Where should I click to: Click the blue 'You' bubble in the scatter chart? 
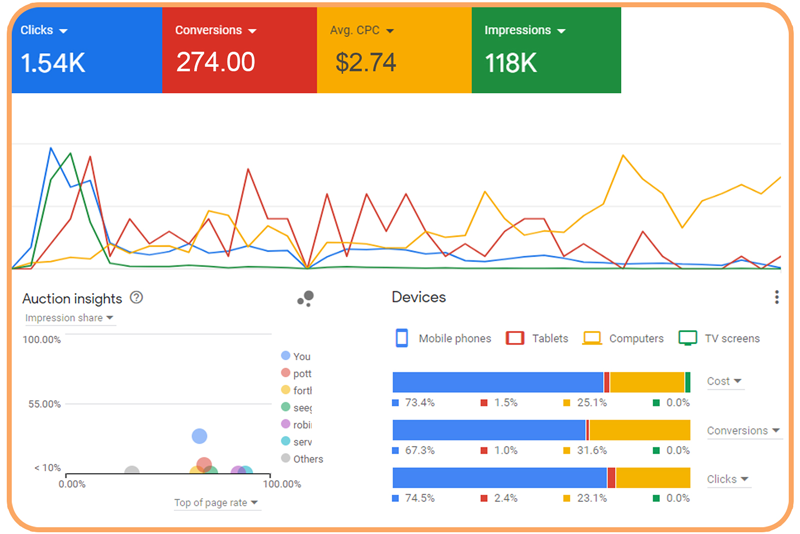tap(199, 436)
